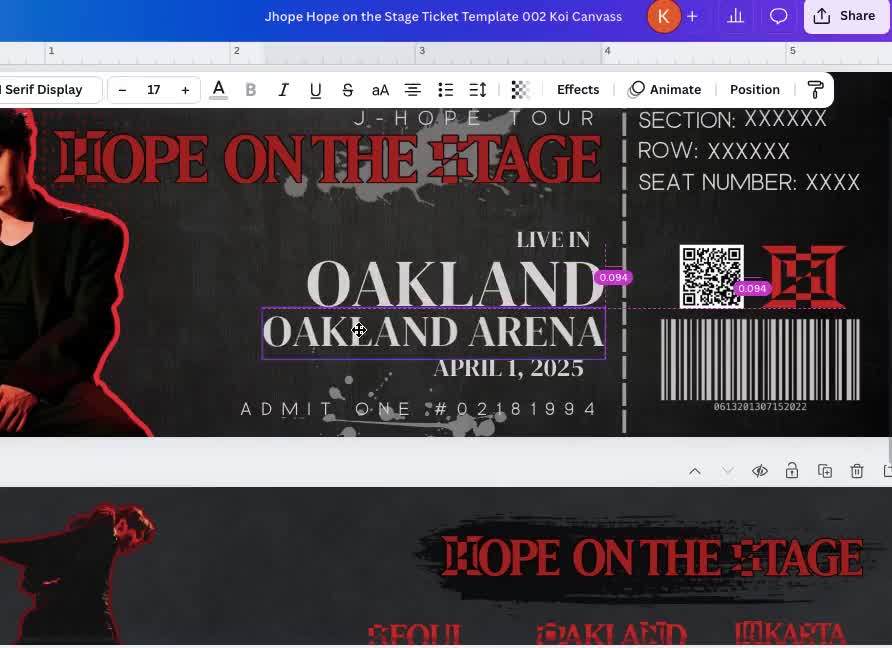Screen dimensions: 892x648
Task: Select the ROW: XXXXXX text
Action: [713, 151]
